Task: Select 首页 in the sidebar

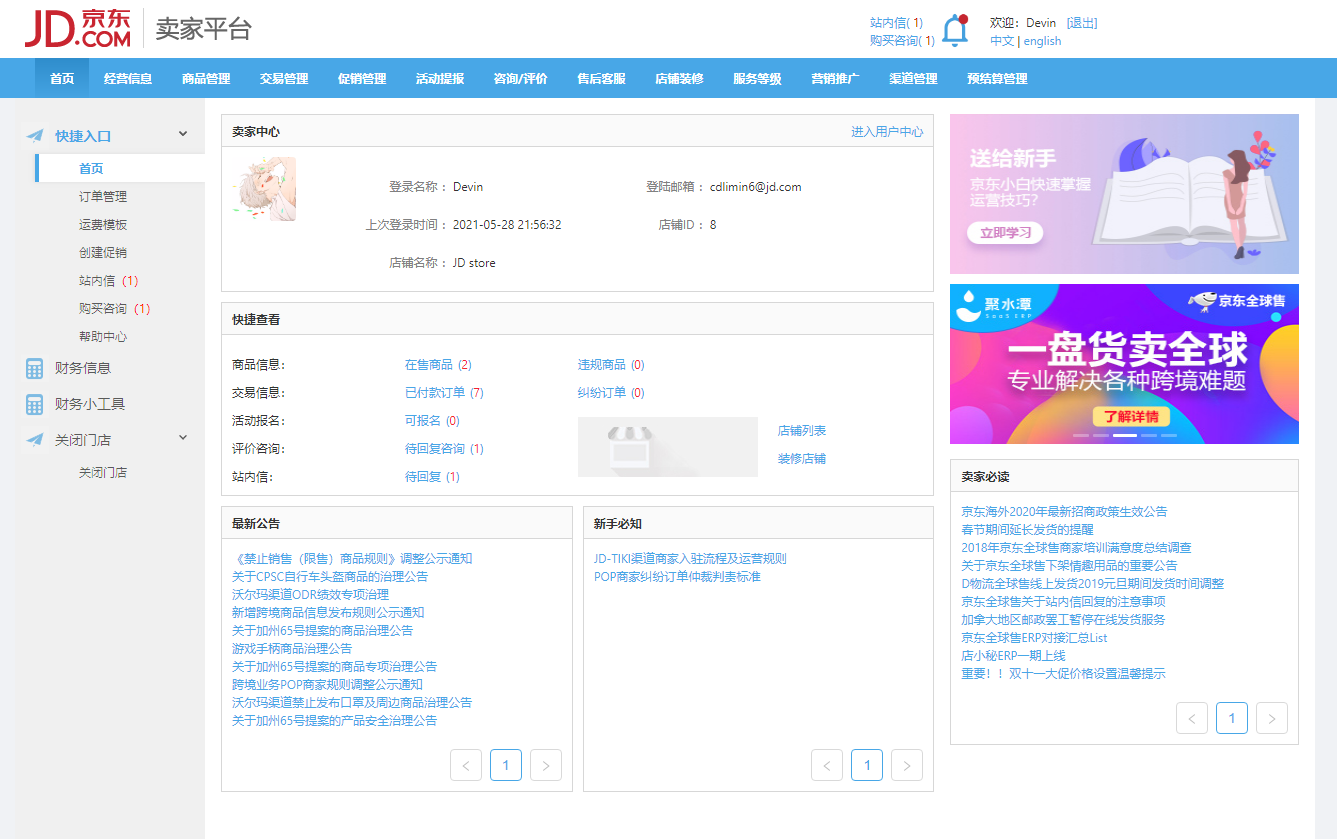Action: click(120, 168)
